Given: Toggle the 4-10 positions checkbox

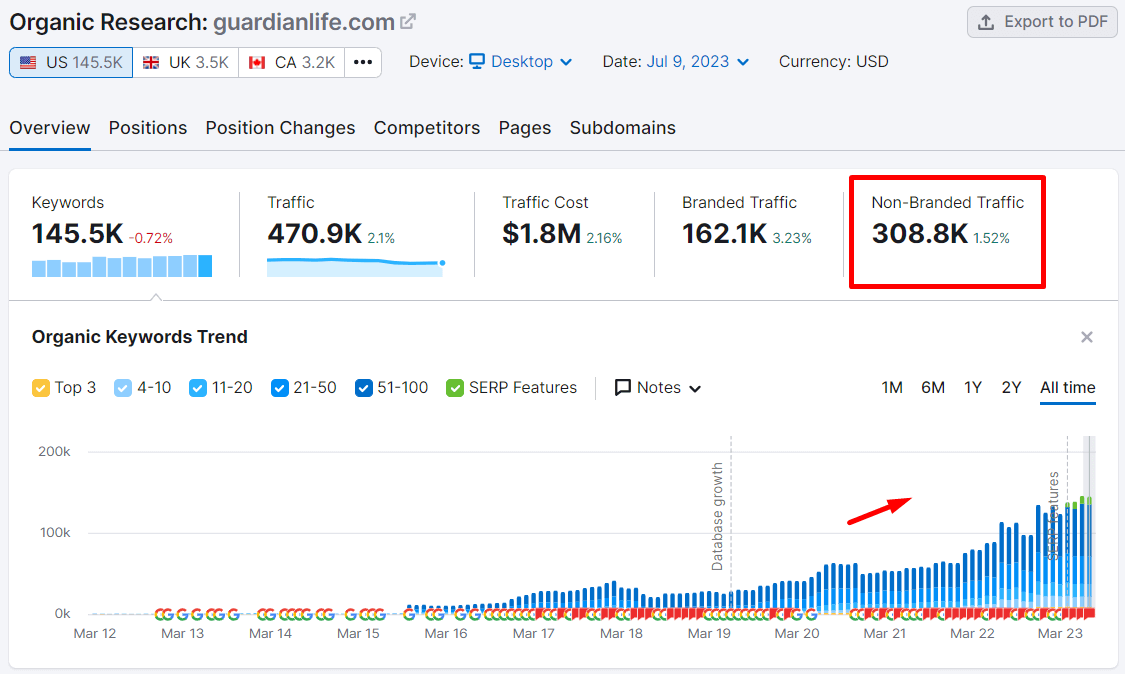Looking at the screenshot, I should [123, 388].
